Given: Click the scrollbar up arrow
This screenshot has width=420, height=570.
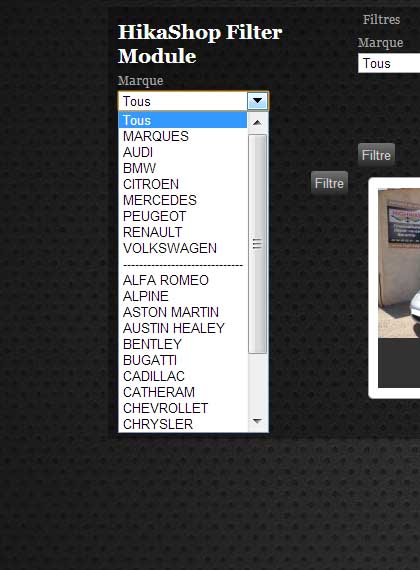Looking at the screenshot, I should point(257,123).
